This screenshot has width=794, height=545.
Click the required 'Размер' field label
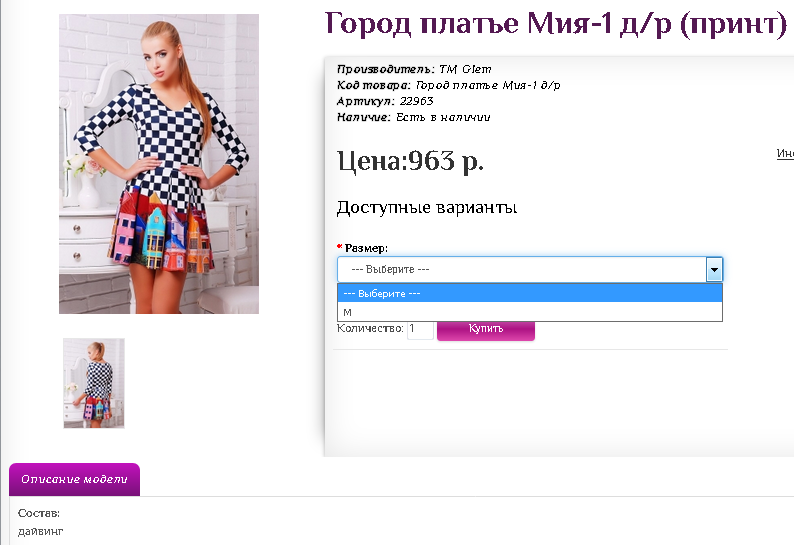click(366, 248)
